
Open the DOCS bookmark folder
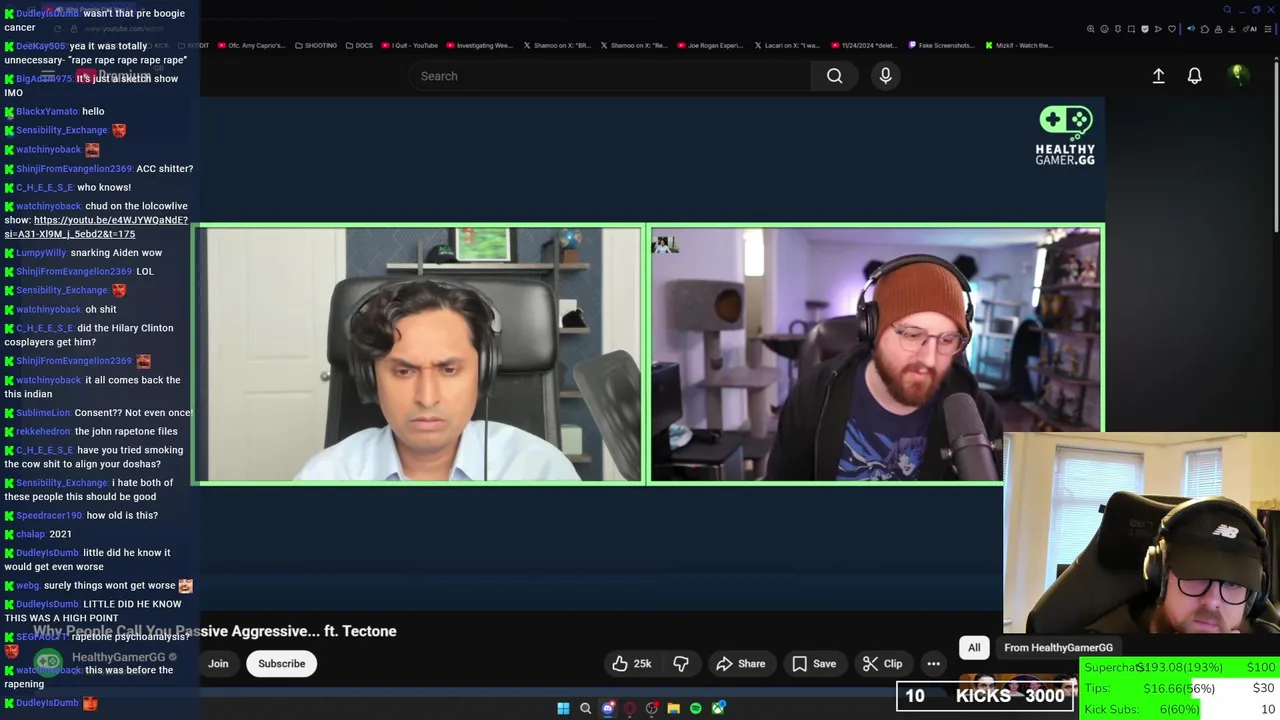pyautogui.click(x=359, y=45)
